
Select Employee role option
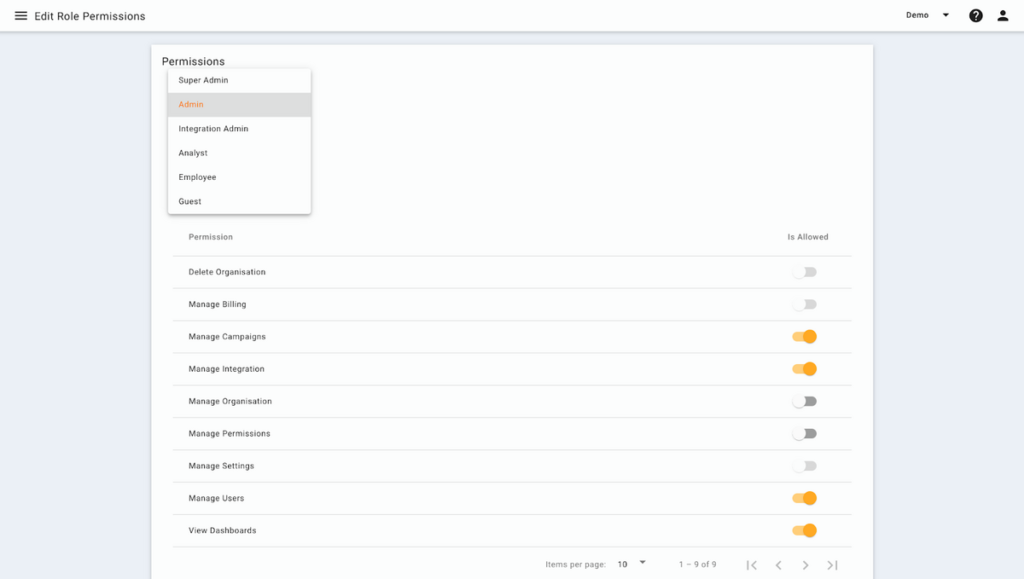239,177
